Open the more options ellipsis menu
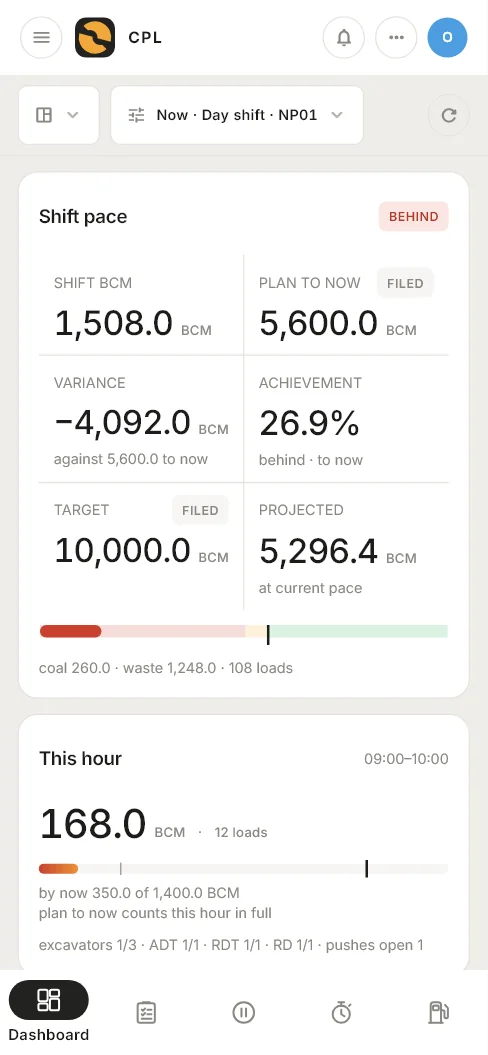 pos(396,37)
